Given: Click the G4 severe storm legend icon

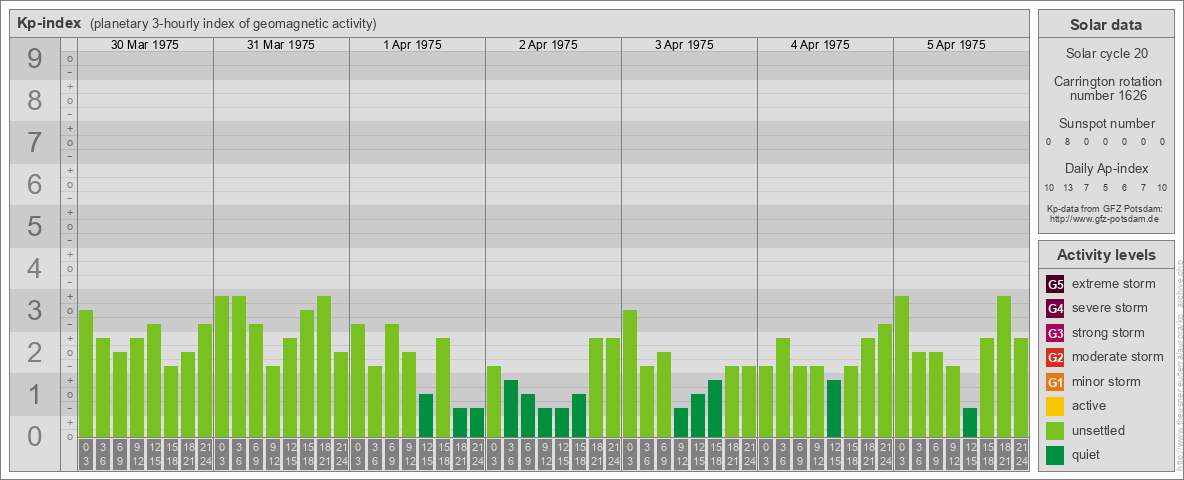Looking at the screenshot, I should (1056, 309).
